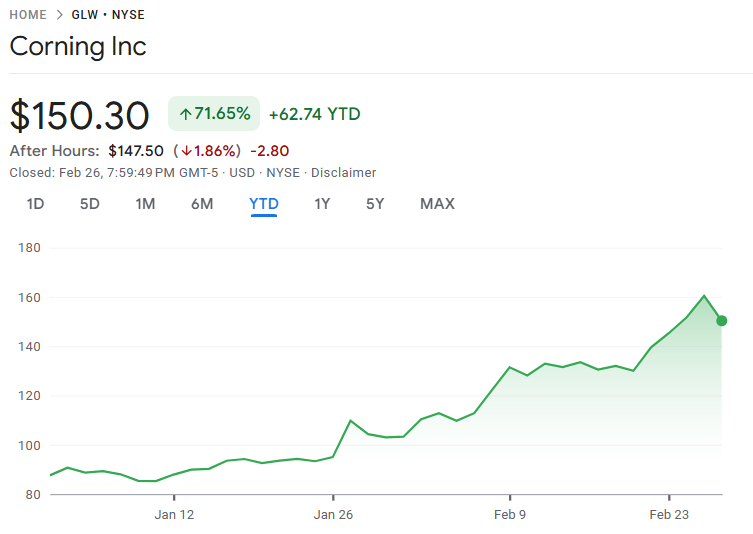
Task: Click the Jan 26 date label
Action: (334, 515)
